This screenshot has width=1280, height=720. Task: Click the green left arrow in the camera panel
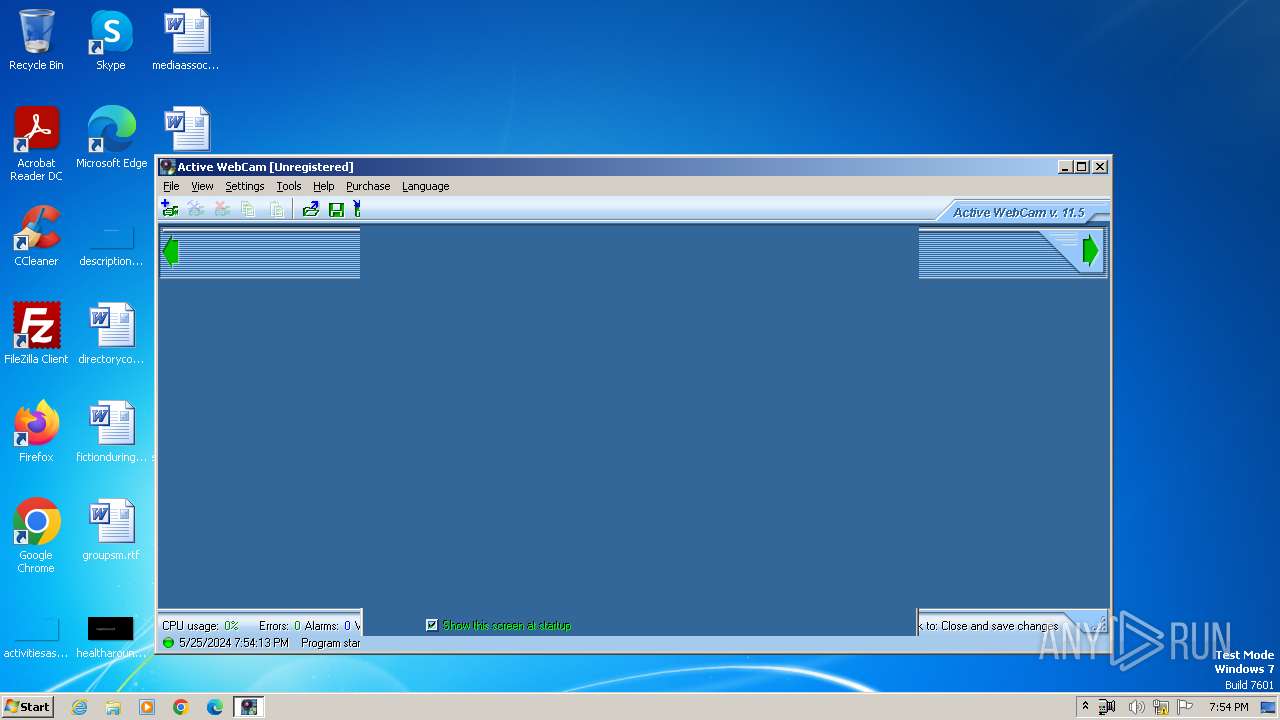pos(170,251)
